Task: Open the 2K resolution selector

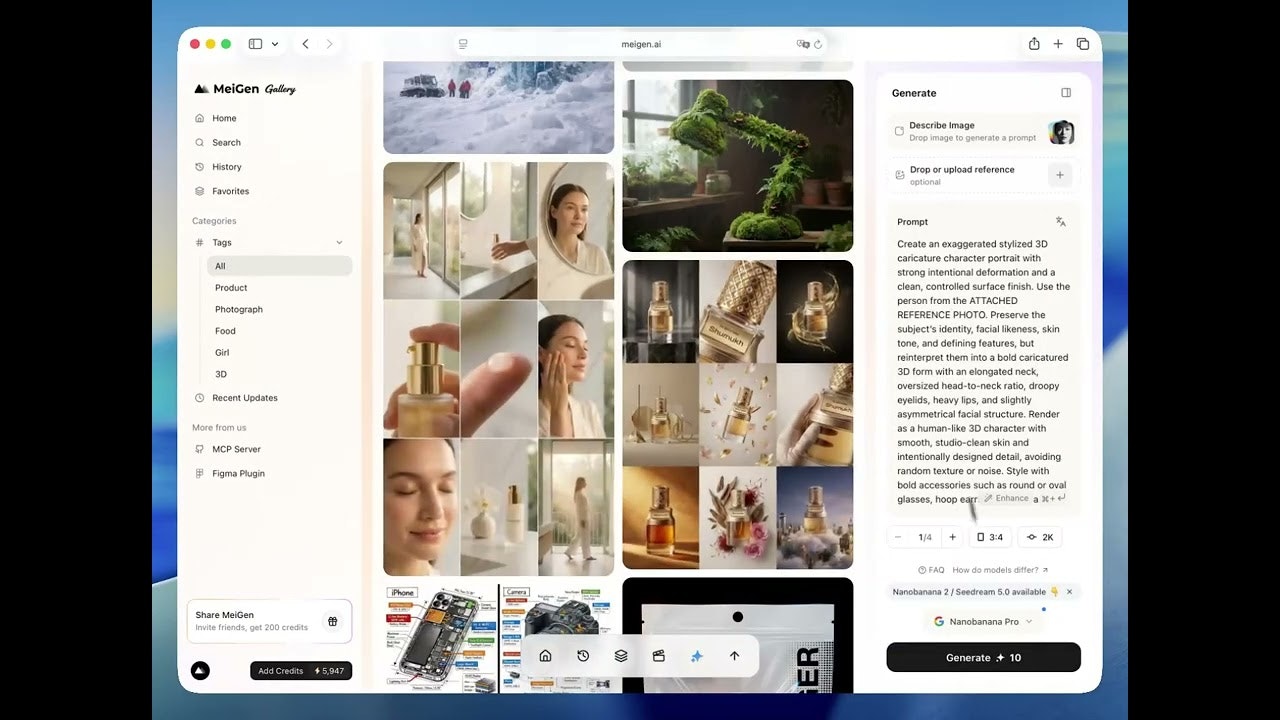Action: coord(1040,537)
